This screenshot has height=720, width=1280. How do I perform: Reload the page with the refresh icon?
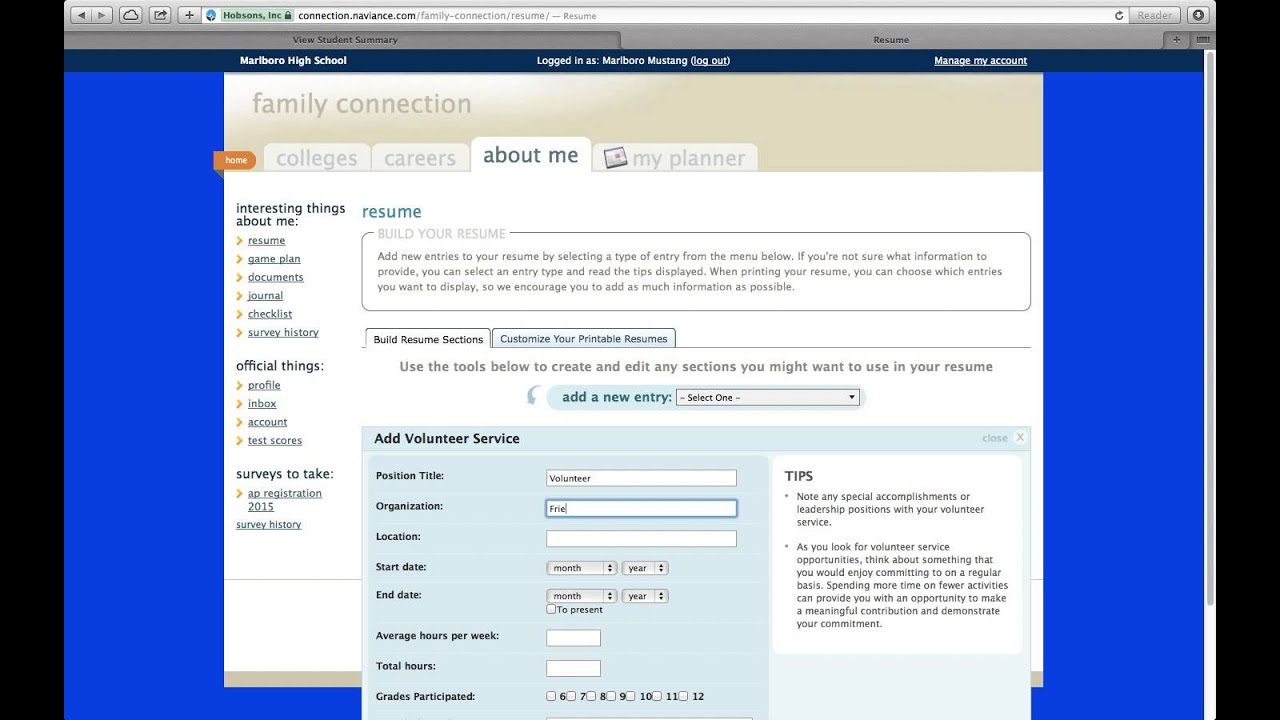[1119, 15]
